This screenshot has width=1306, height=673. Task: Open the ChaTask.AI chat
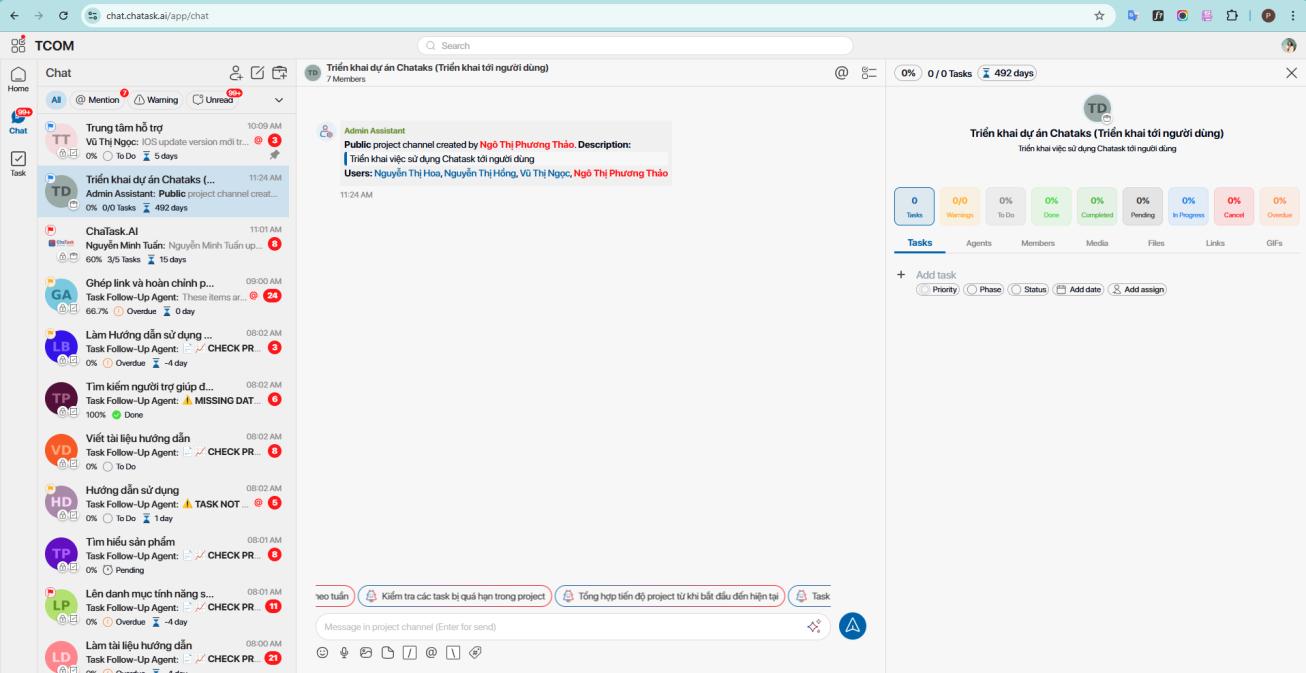(x=163, y=244)
